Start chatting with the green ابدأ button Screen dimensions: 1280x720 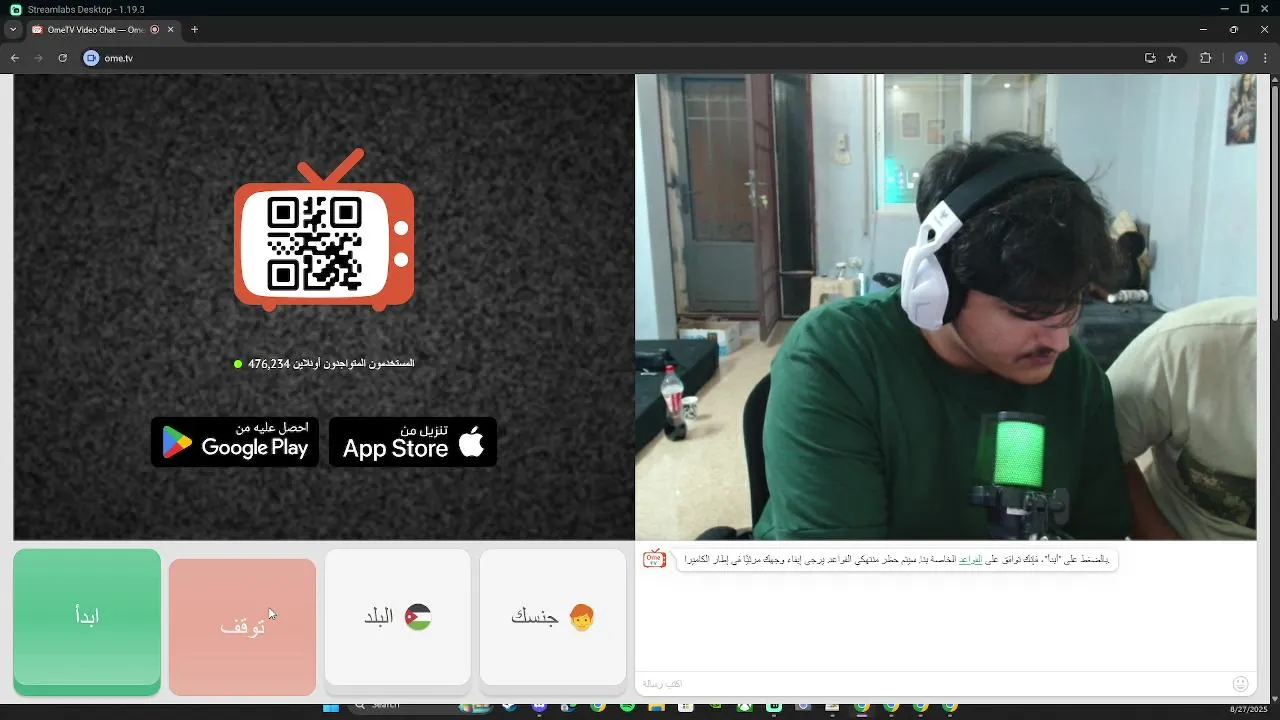pos(87,621)
